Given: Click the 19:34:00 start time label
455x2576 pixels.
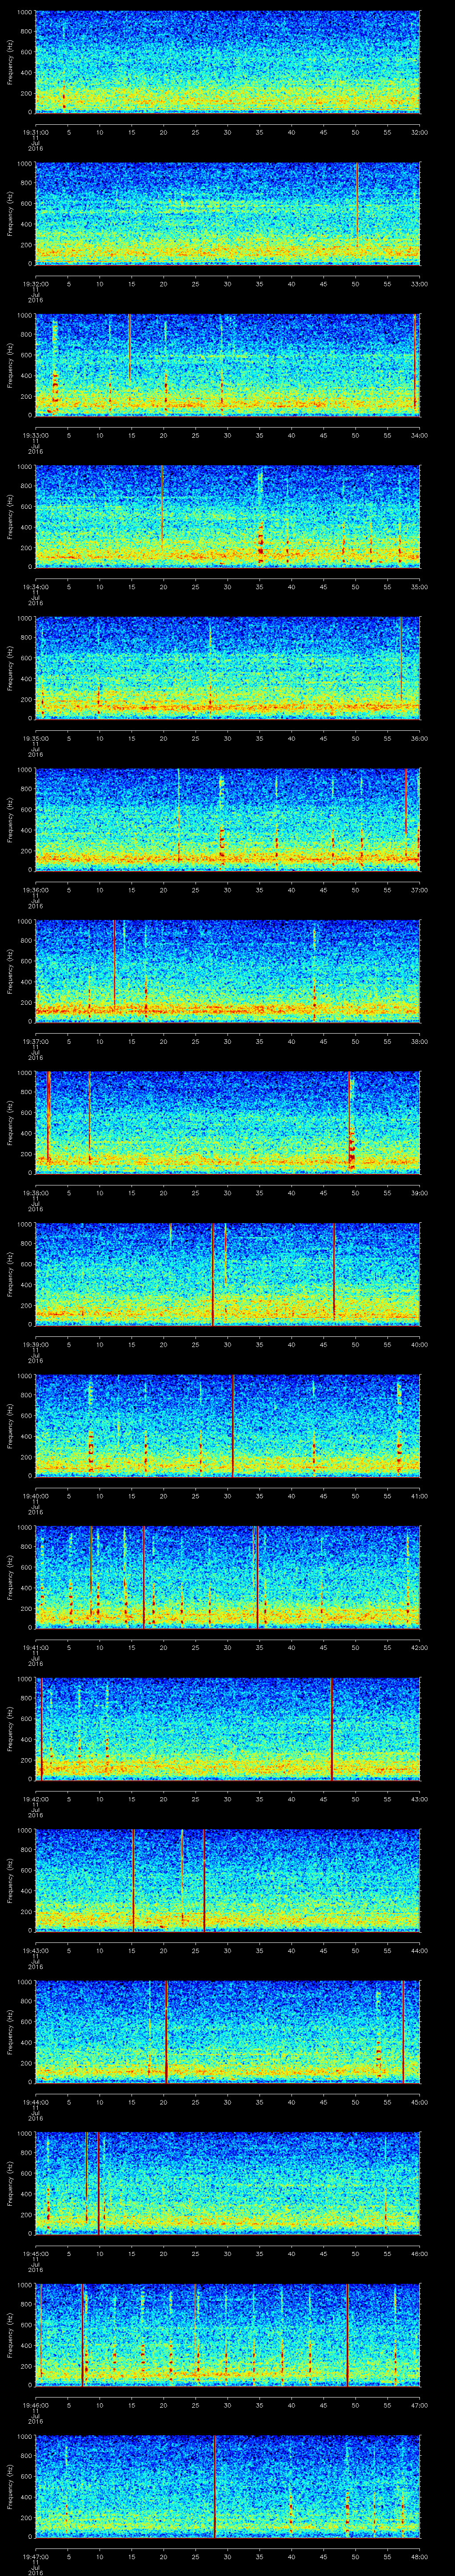Looking at the screenshot, I should coord(35,587).
